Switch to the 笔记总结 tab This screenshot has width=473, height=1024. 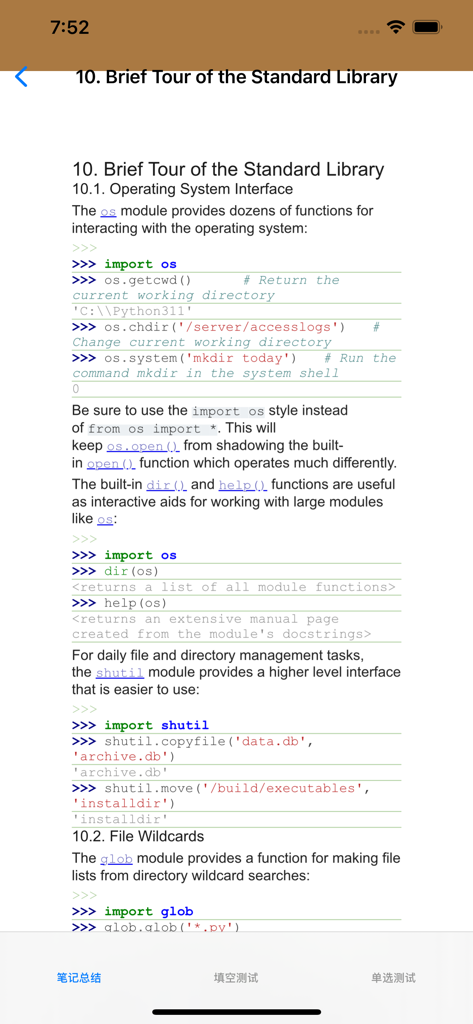[78, 978]
